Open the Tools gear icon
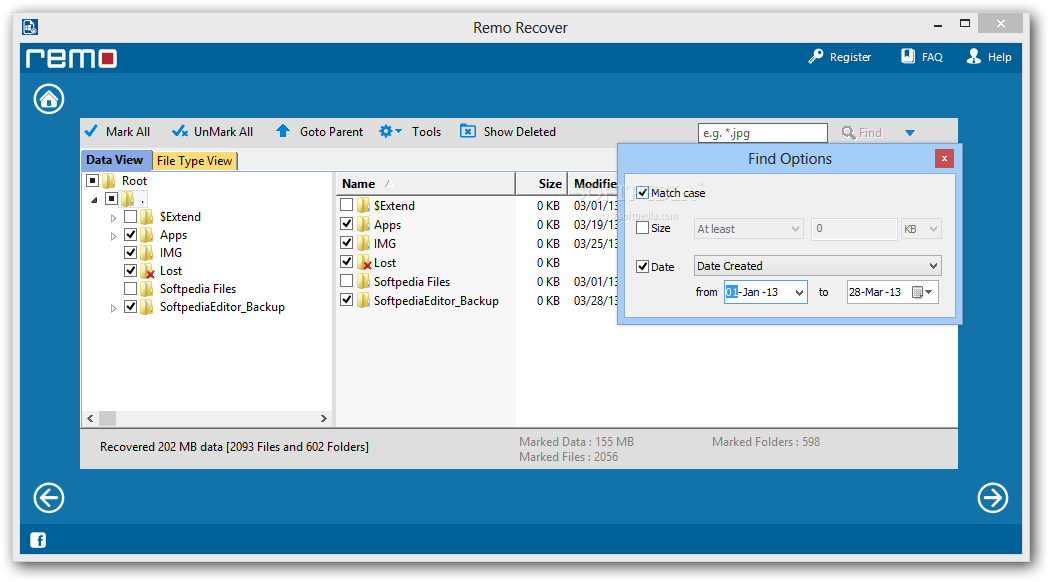Image resolution: width=1050 pixels, height=582 pixels. coord(386,131)
